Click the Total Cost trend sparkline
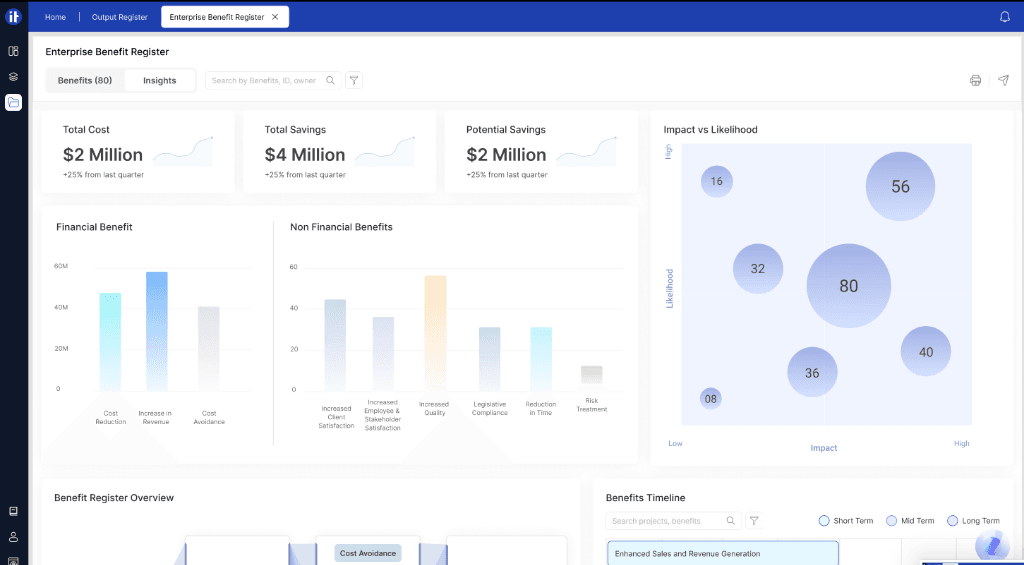1024x565 pixels. (x=183, y=151)
